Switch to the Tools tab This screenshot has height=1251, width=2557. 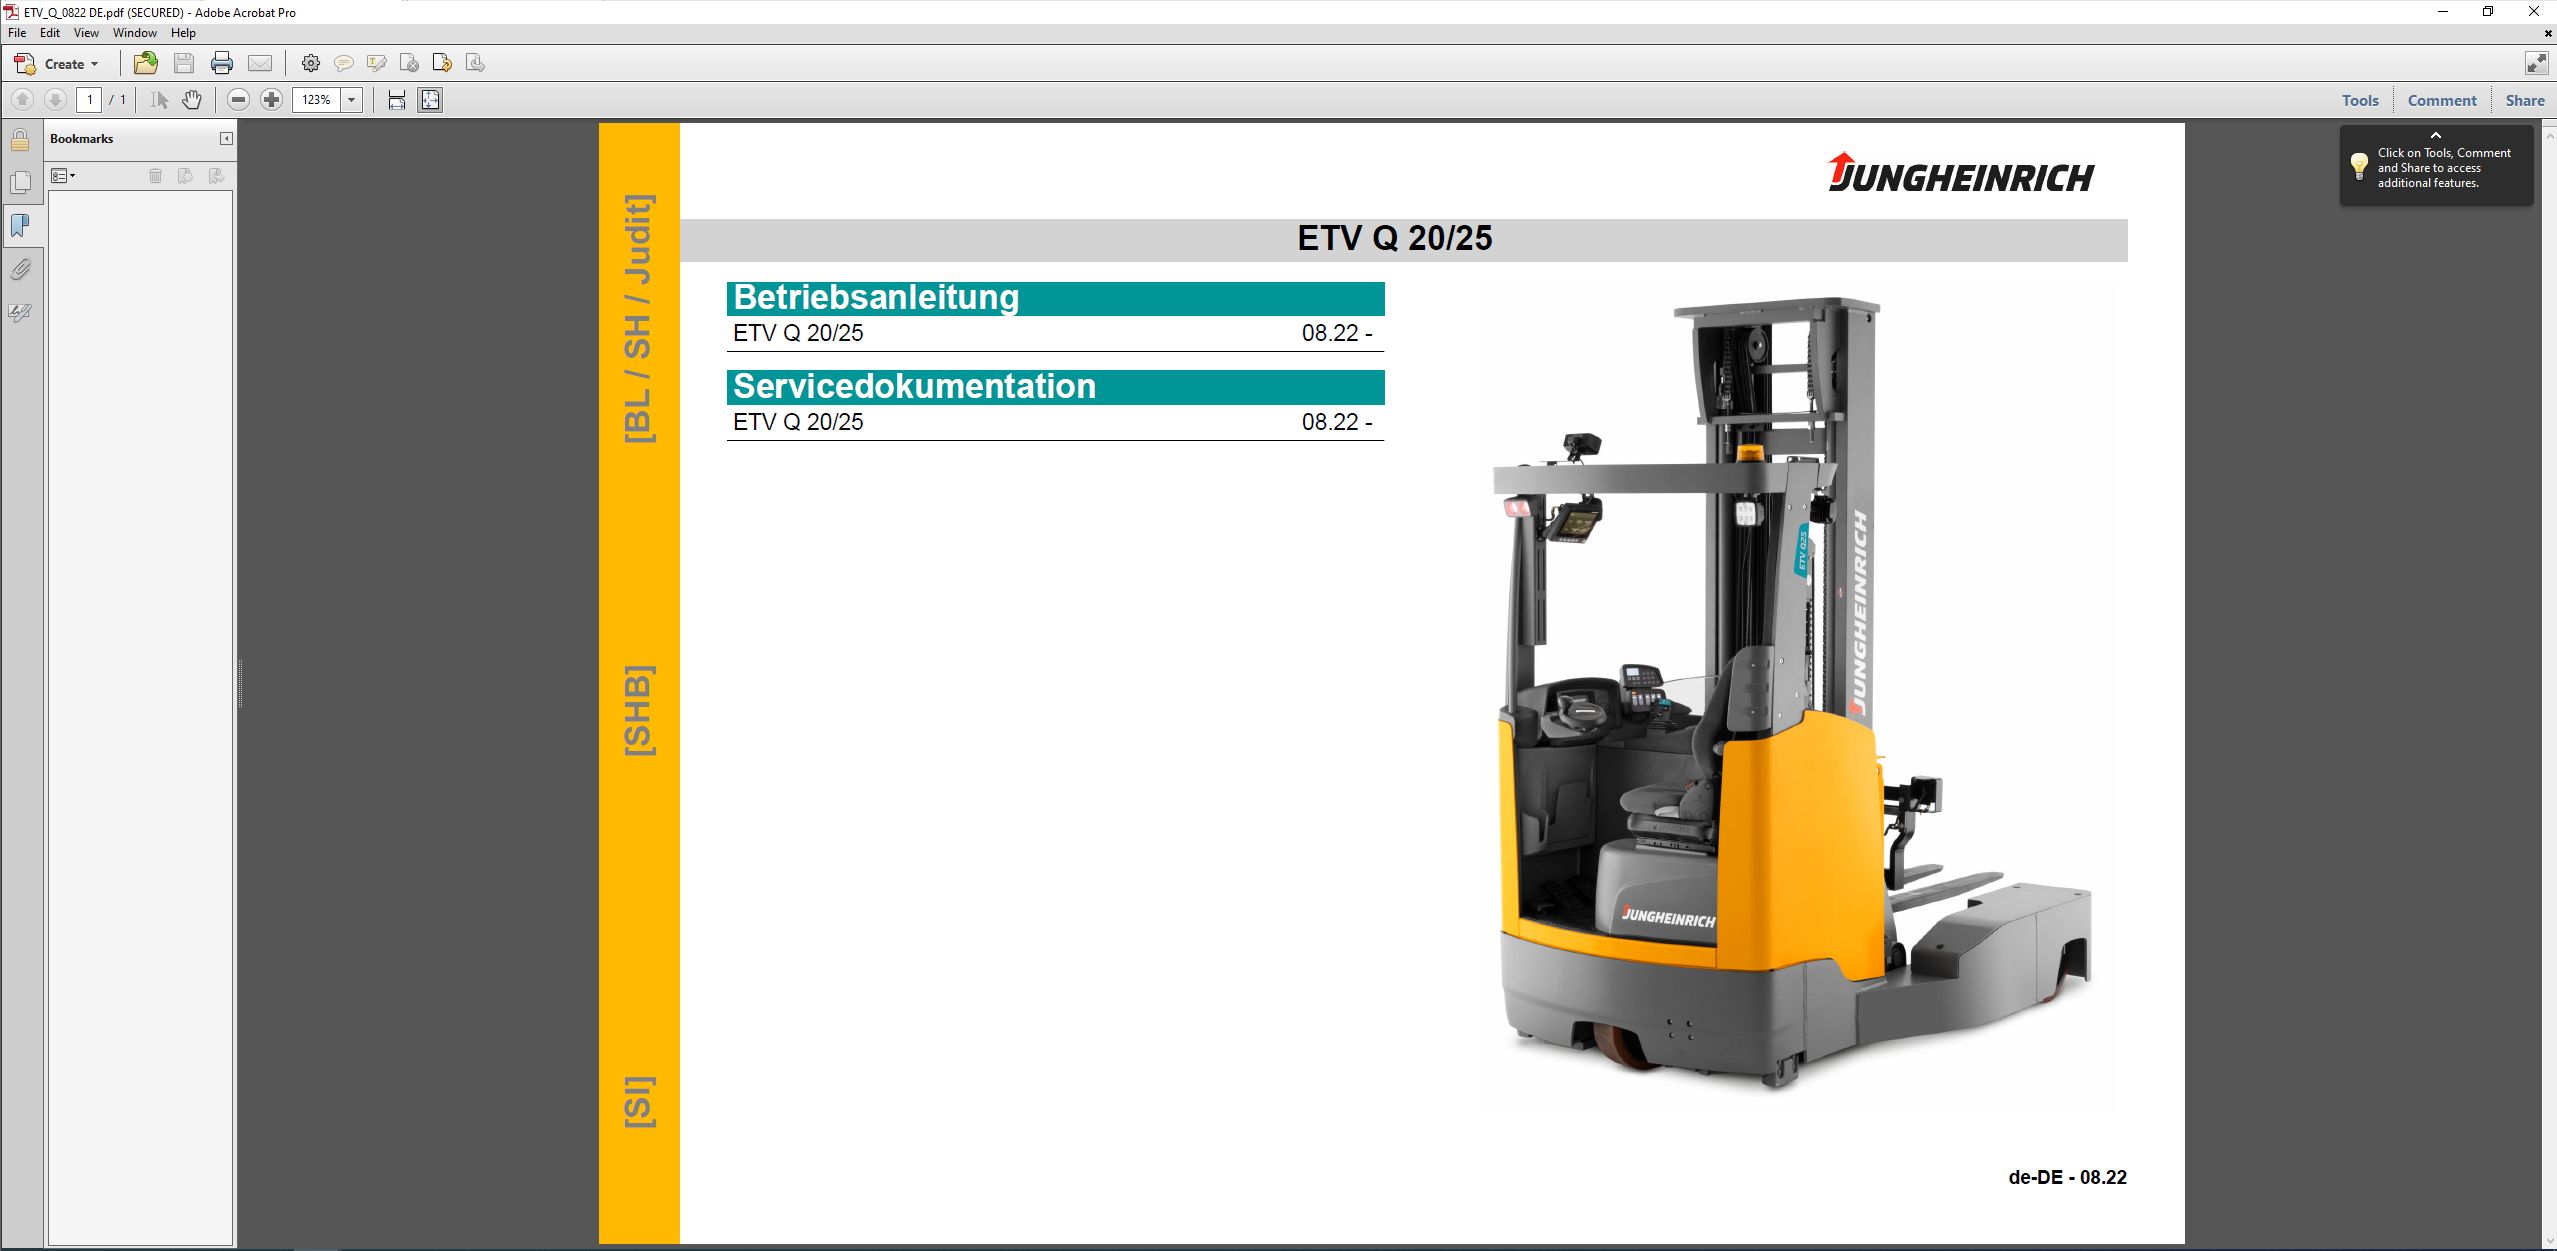coord(2359,99)
